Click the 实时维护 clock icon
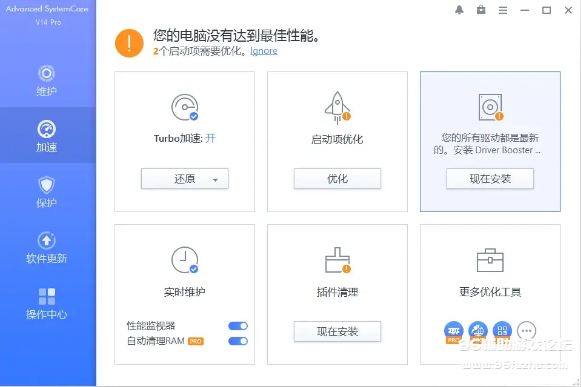This screenshot has width=581, height=387. (185, 260)
